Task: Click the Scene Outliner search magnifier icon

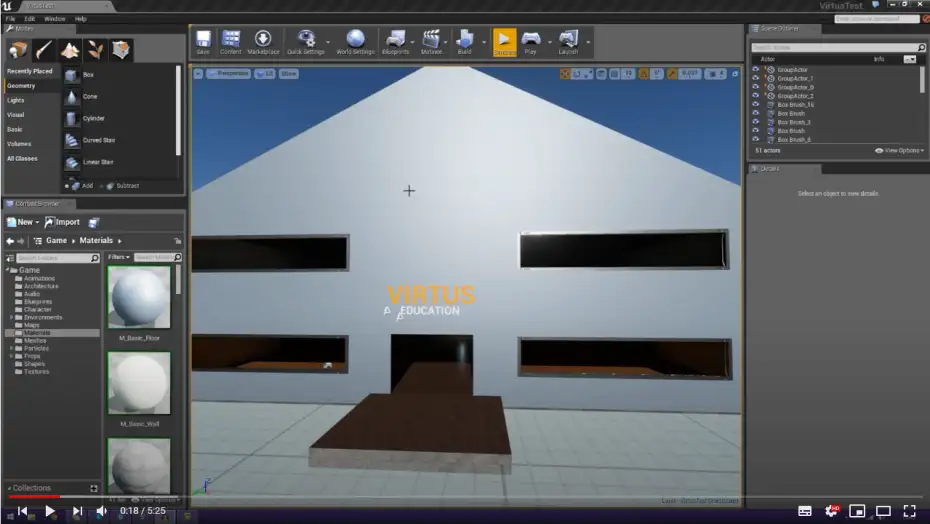Action: point(921,47)
